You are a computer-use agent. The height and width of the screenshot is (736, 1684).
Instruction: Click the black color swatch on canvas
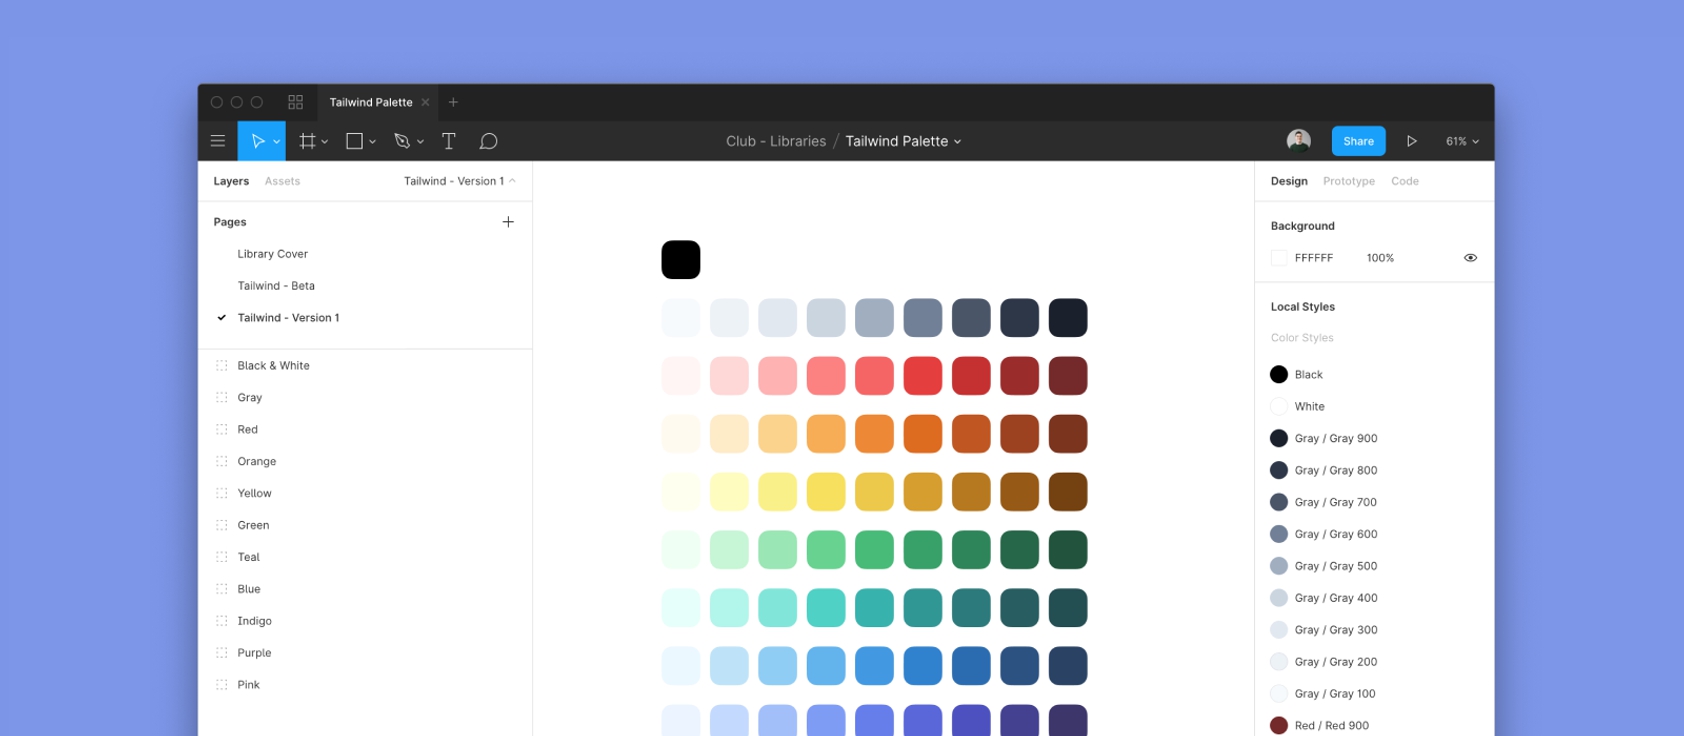pos(681,260)
